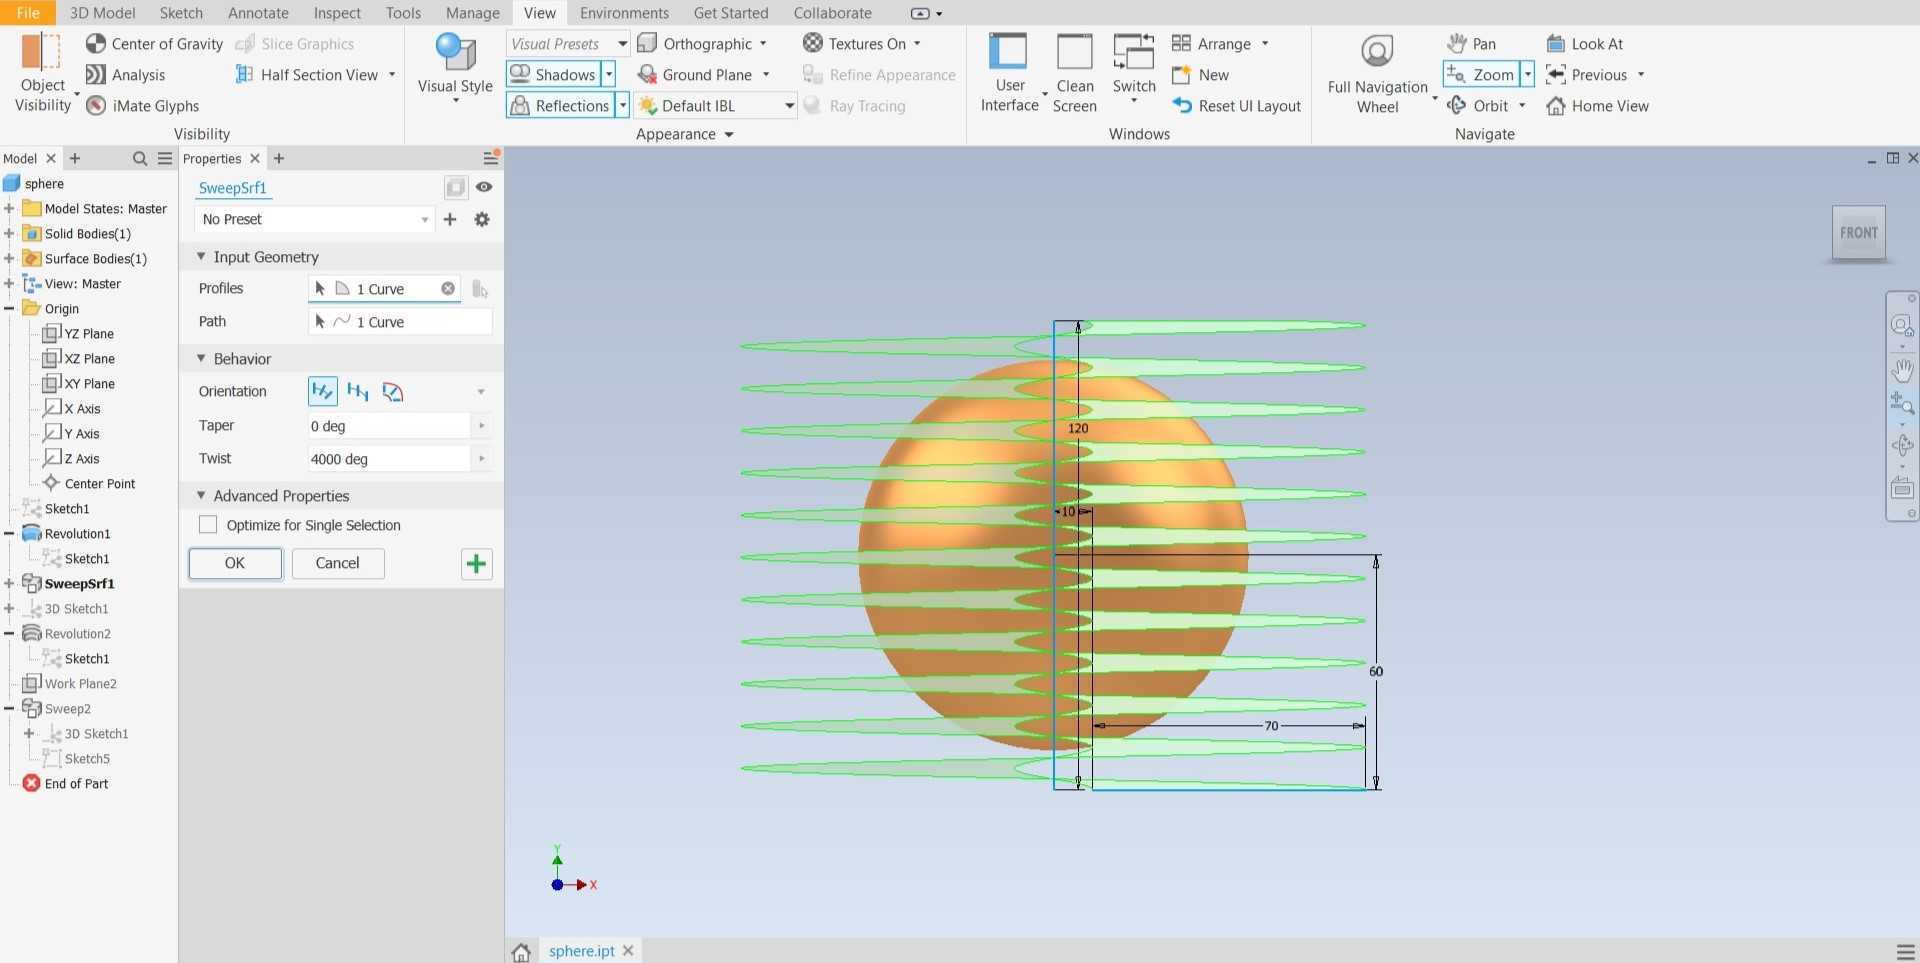1920x963 pixels.
Task: Search the Model browser
Action: pos(140,159)
